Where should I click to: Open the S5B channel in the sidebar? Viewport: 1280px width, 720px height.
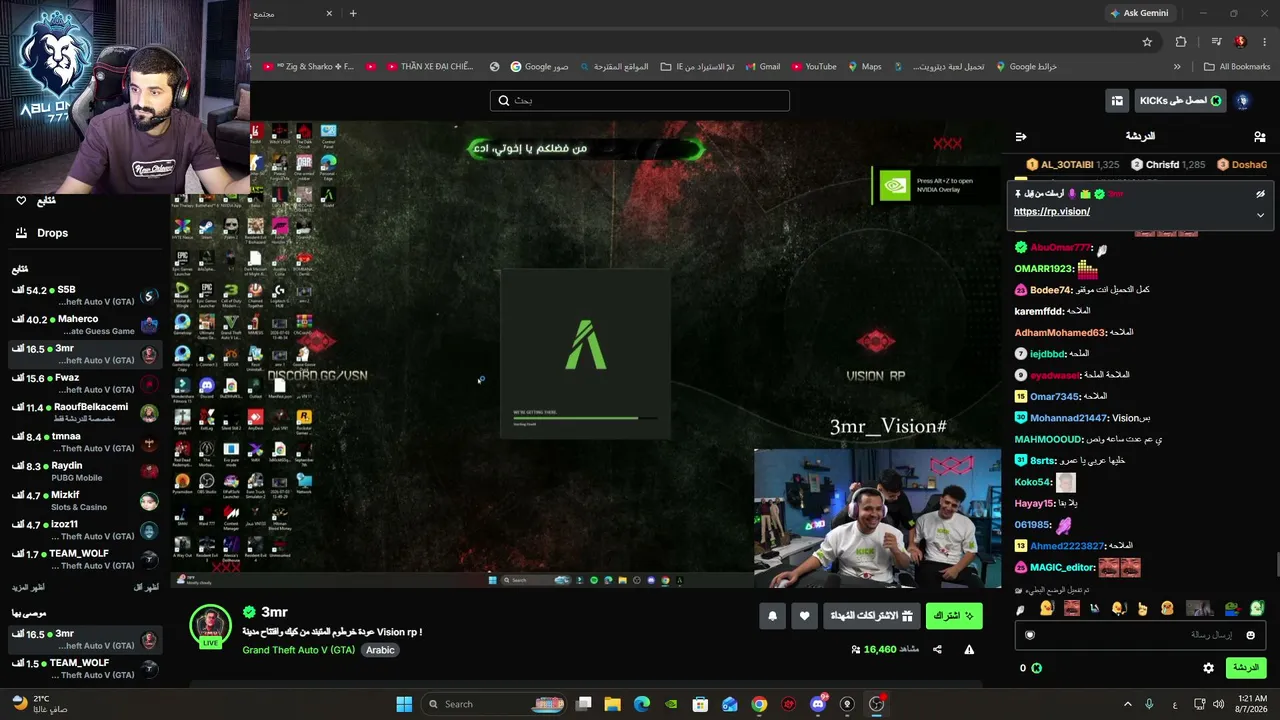pos(85,296)
